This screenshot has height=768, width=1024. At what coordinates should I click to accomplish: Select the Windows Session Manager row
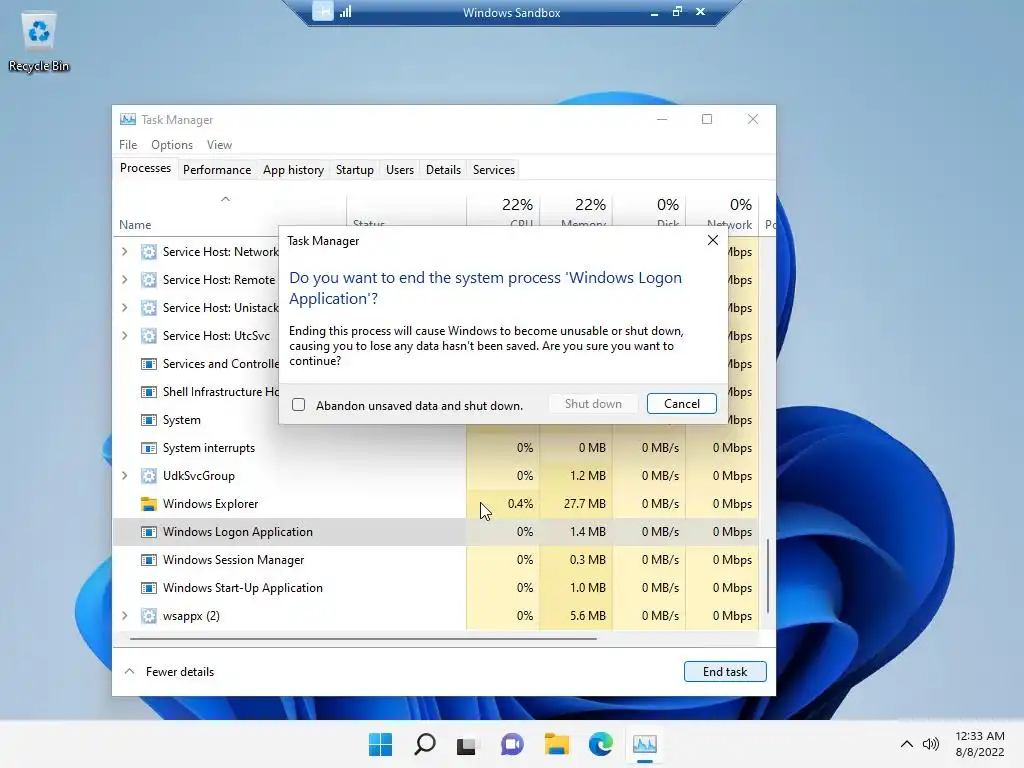tap(436, 560)
